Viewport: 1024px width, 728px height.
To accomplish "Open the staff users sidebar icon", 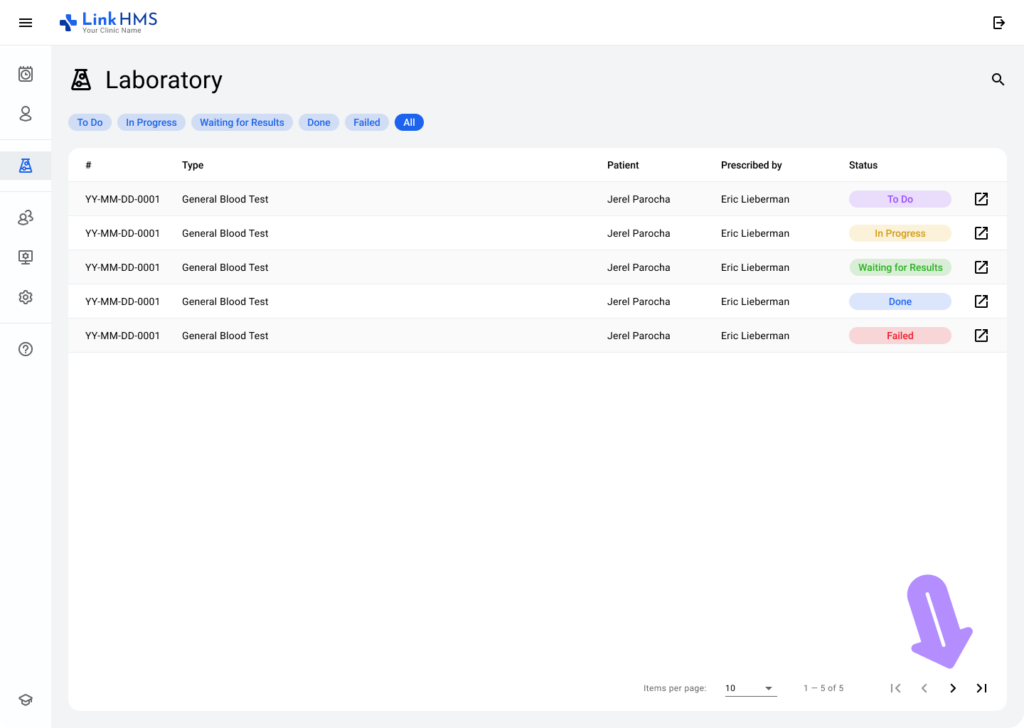I will click(25, 217).
